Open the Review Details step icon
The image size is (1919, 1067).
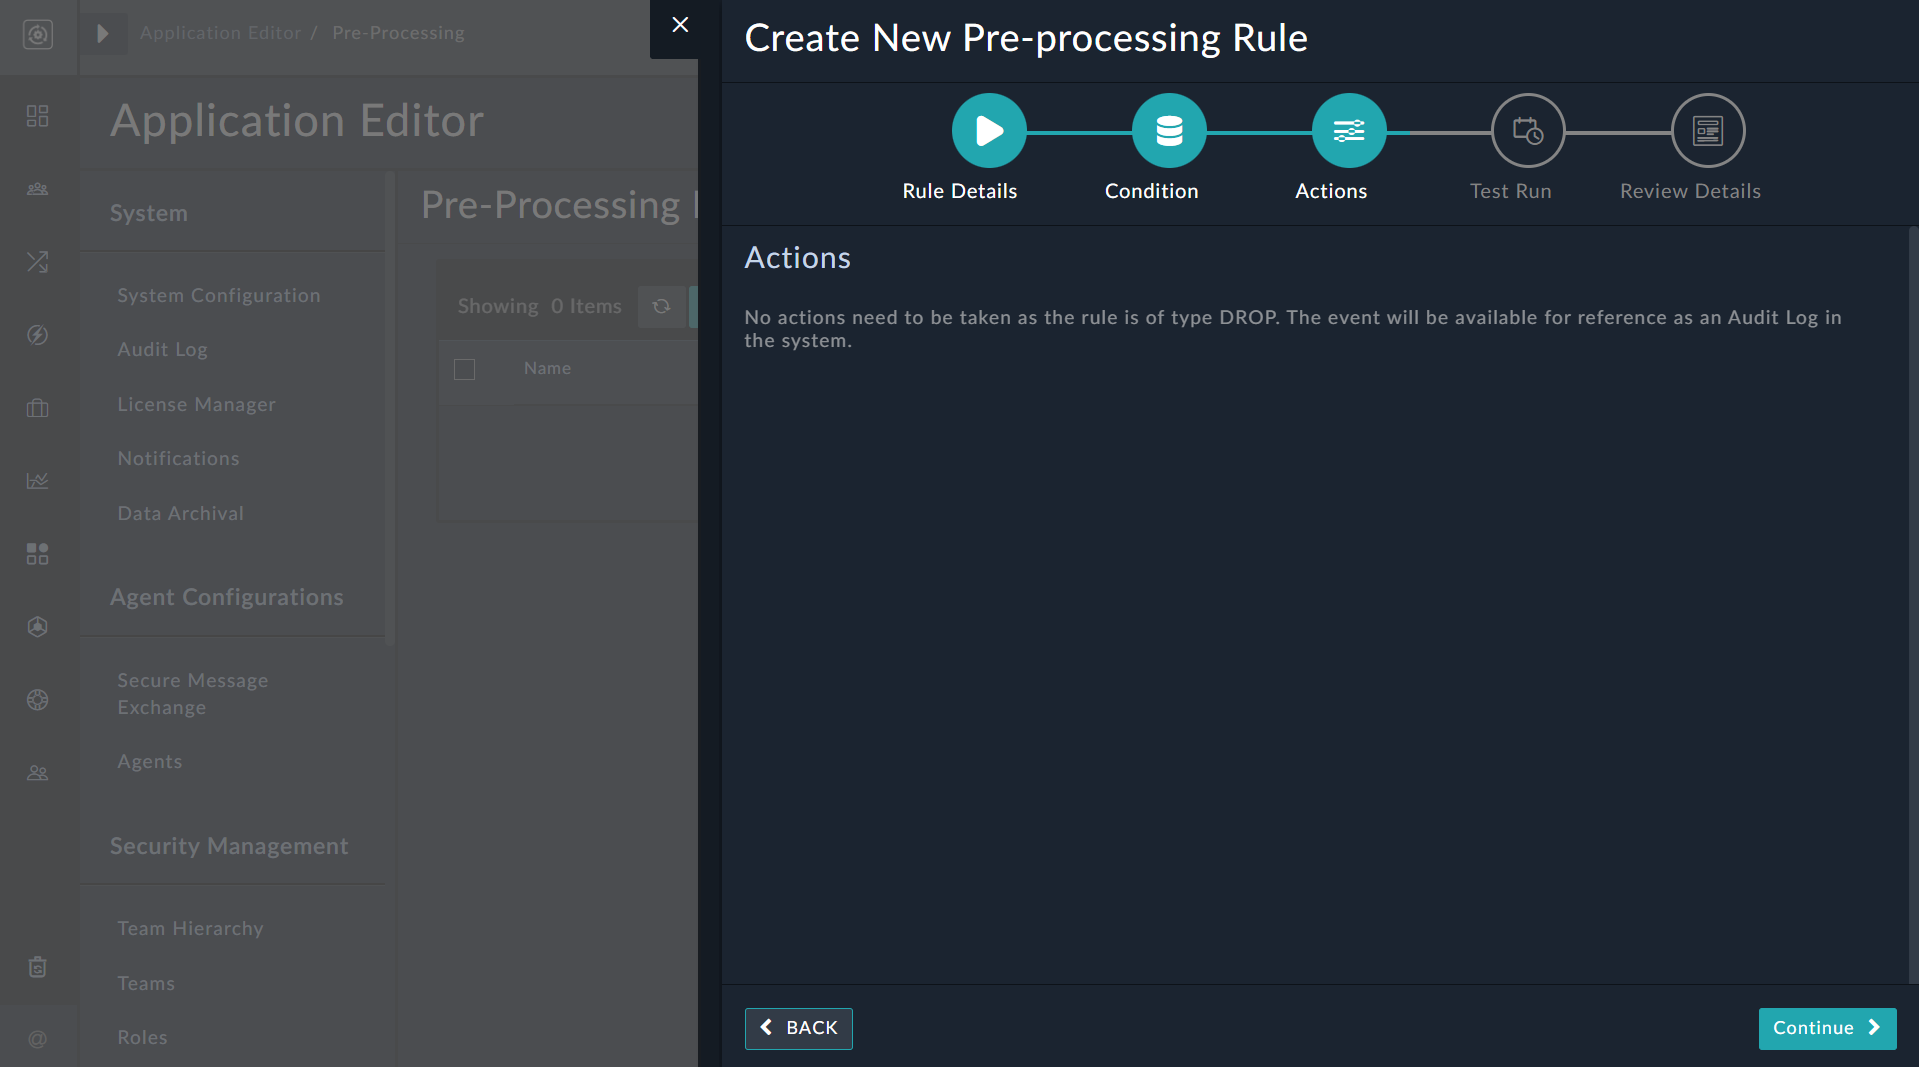tap(1707, 130)
